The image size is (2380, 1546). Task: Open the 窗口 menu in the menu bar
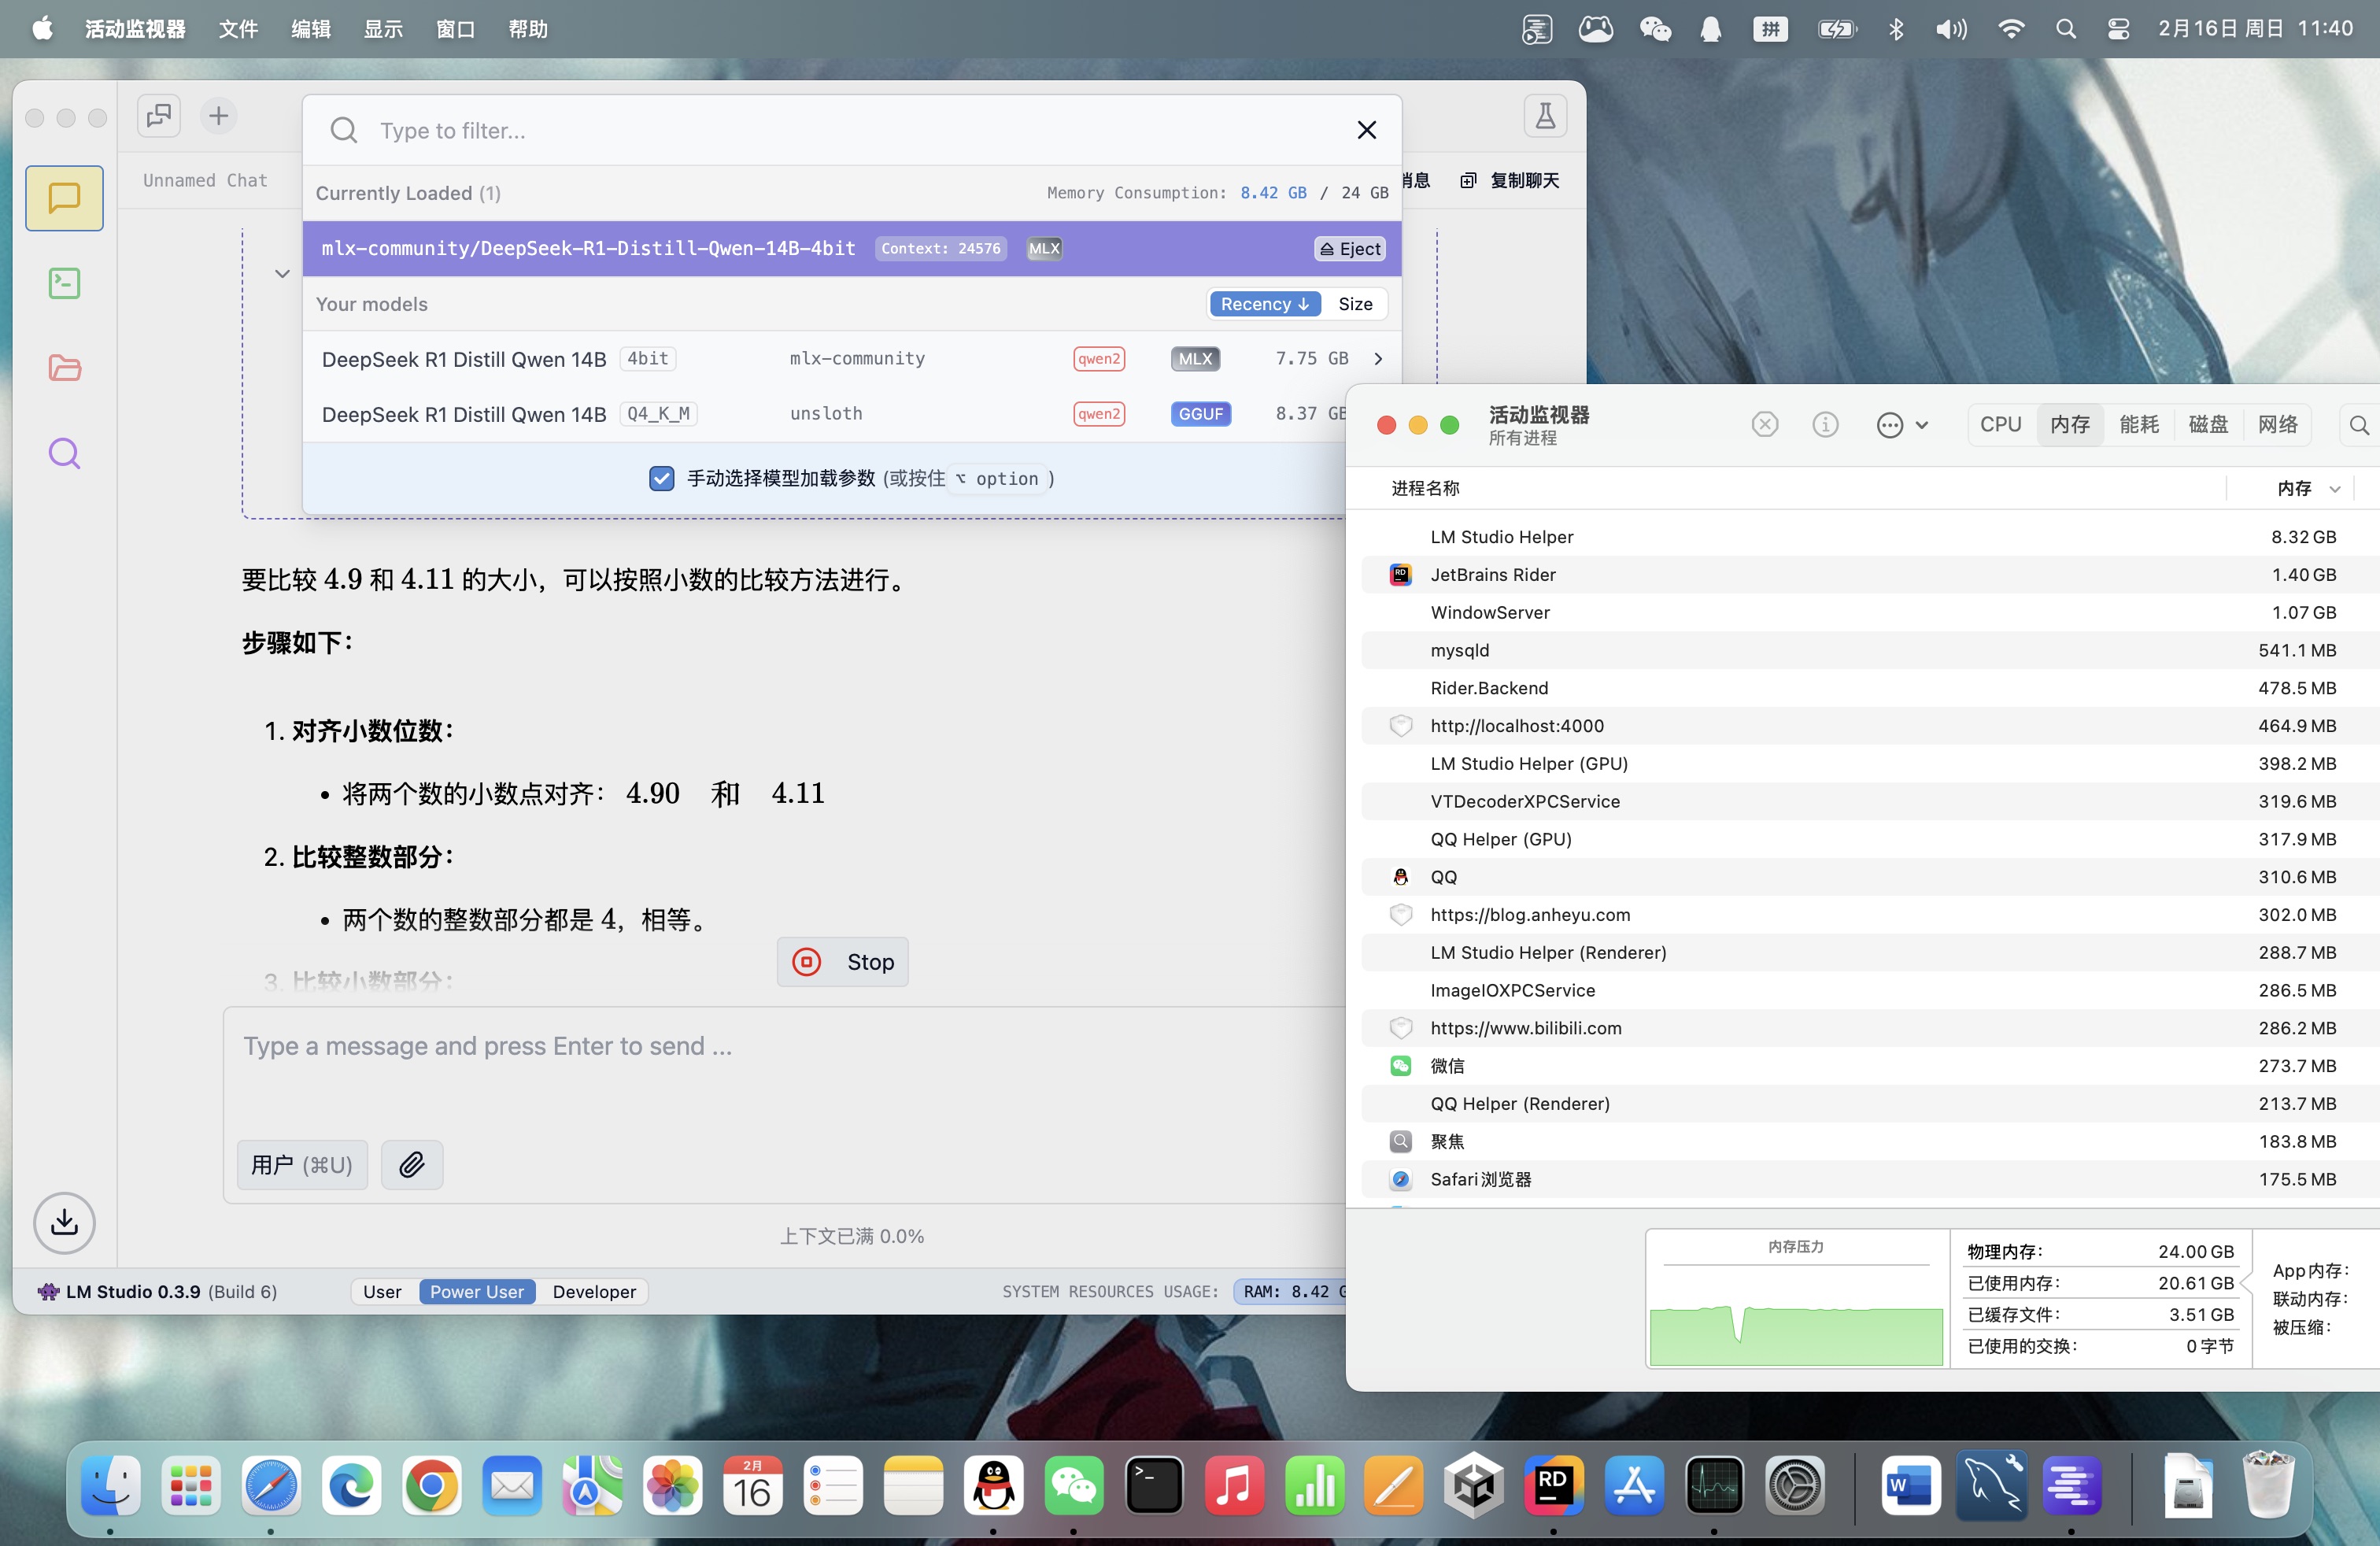point(455,29)
